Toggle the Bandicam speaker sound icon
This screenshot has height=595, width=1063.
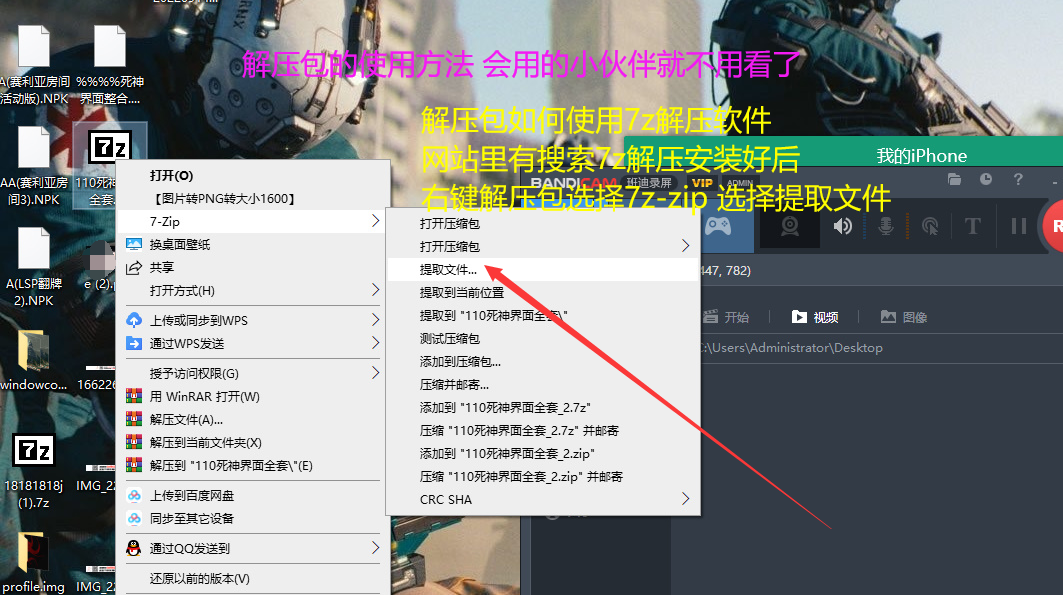tap(843, 226)
